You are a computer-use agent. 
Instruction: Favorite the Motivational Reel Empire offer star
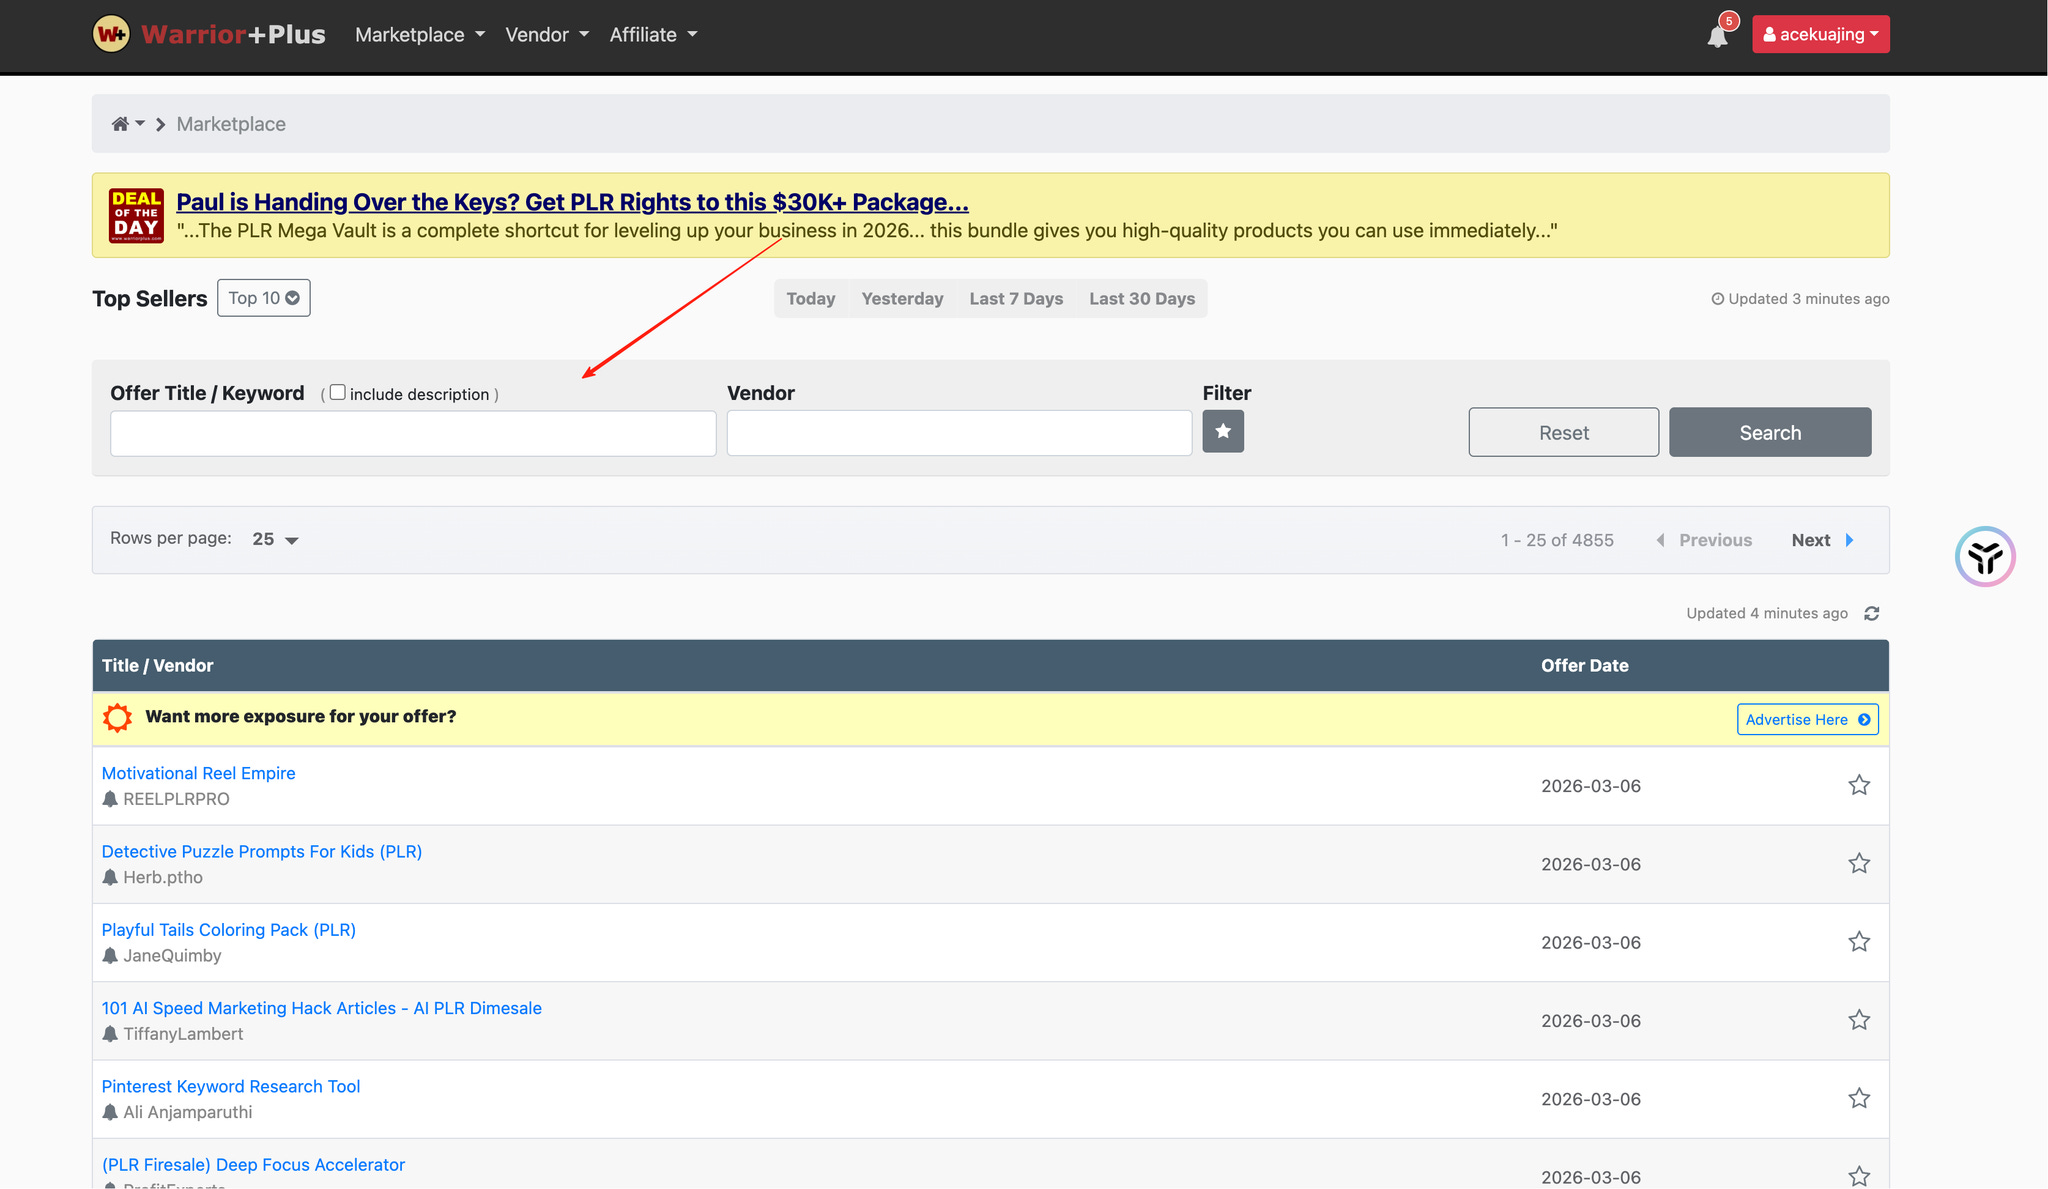coord(1858,785)
